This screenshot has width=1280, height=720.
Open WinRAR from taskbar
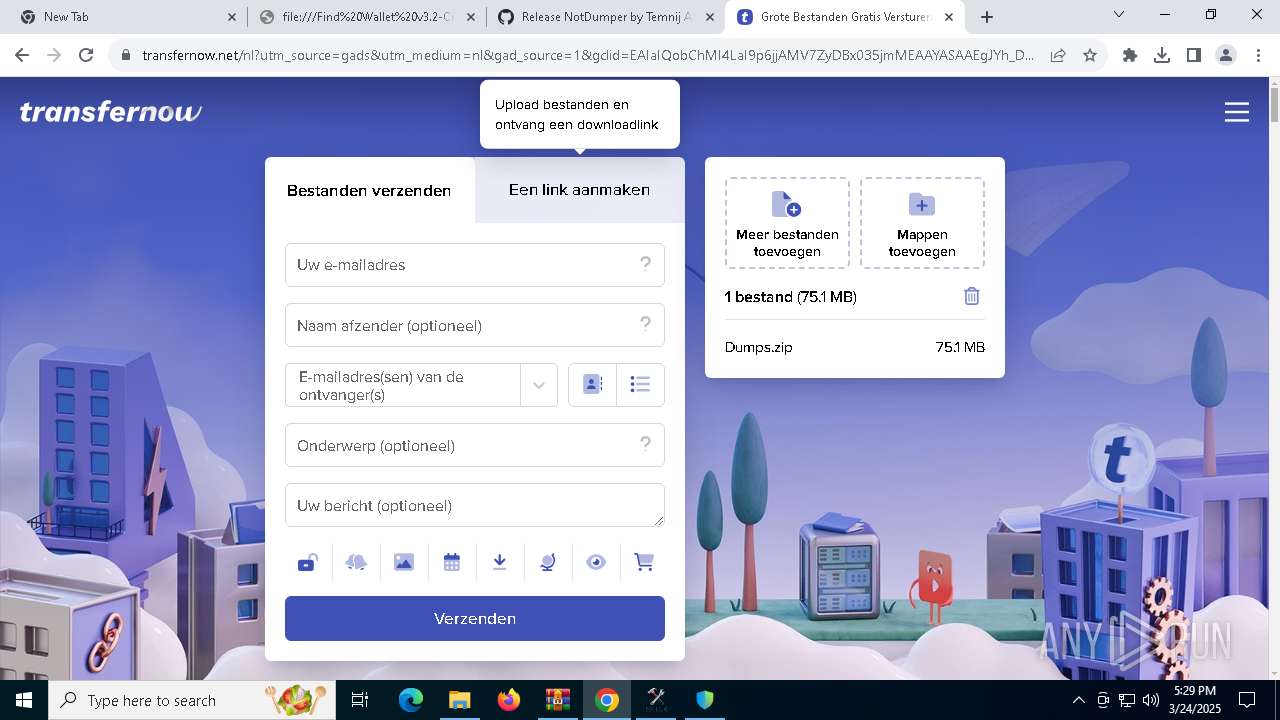[x=557, y=700]
